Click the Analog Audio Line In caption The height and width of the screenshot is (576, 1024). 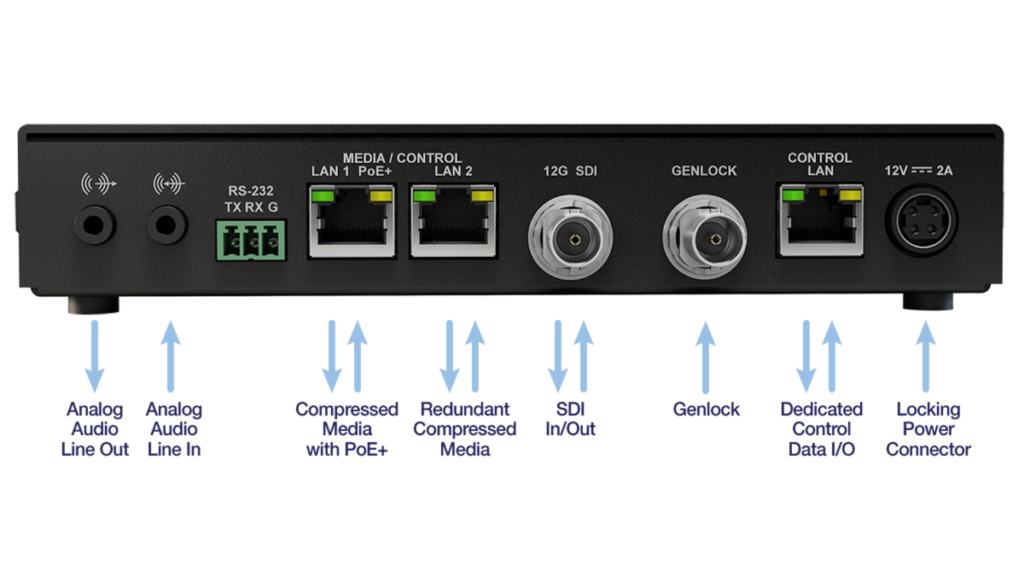174,429
